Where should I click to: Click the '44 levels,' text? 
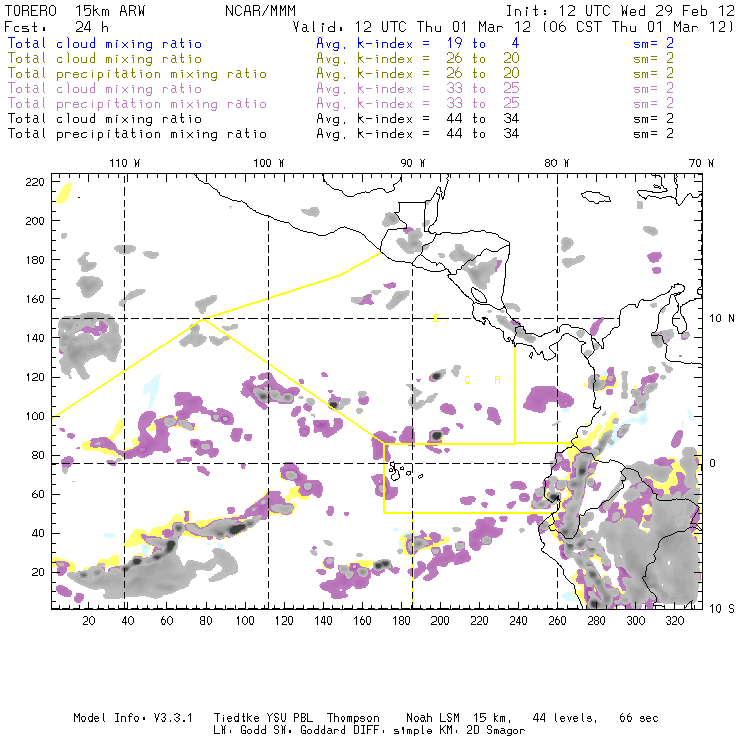tap(565, 718)
